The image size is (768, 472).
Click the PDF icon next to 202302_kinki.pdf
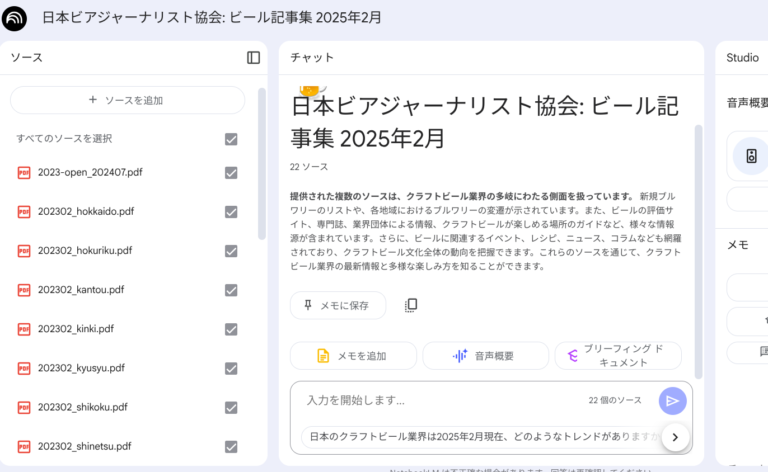click(x=24, y=330)
